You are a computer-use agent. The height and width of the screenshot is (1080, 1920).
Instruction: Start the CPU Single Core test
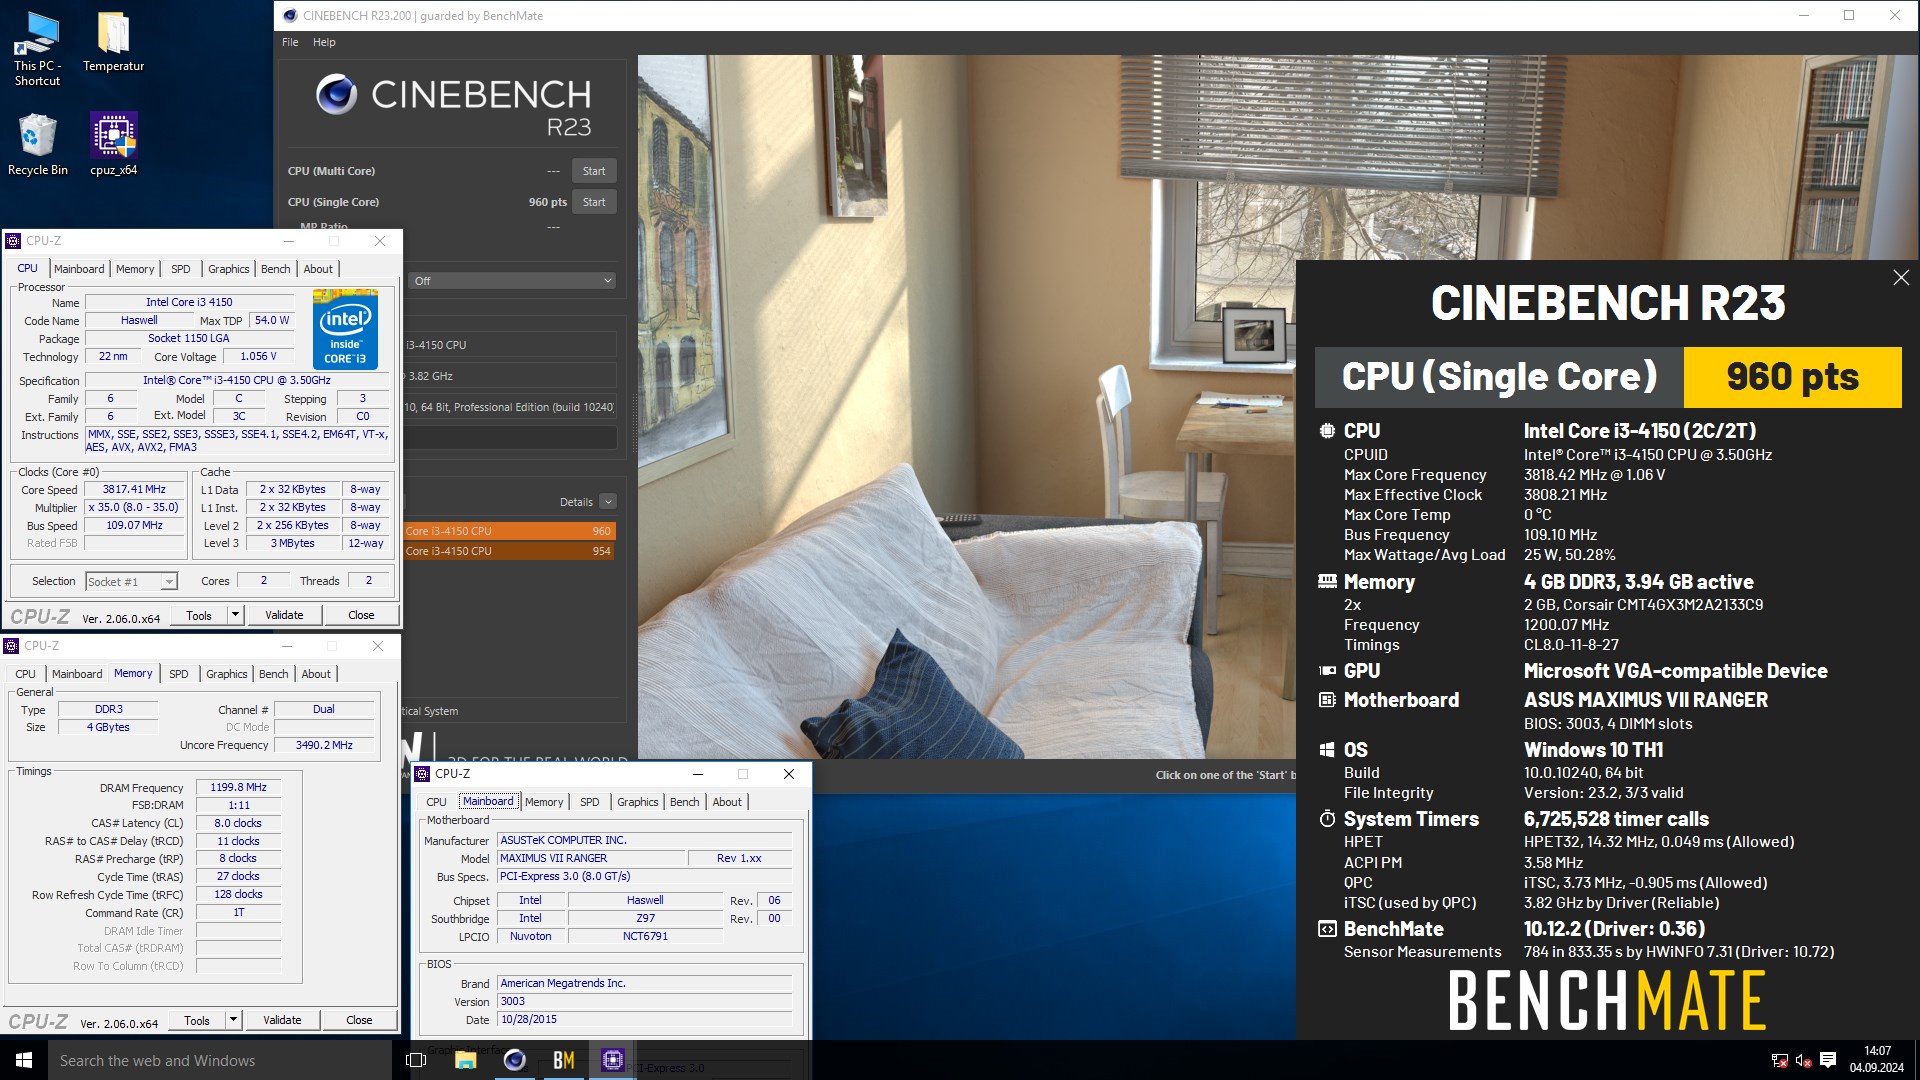[594, 202]
